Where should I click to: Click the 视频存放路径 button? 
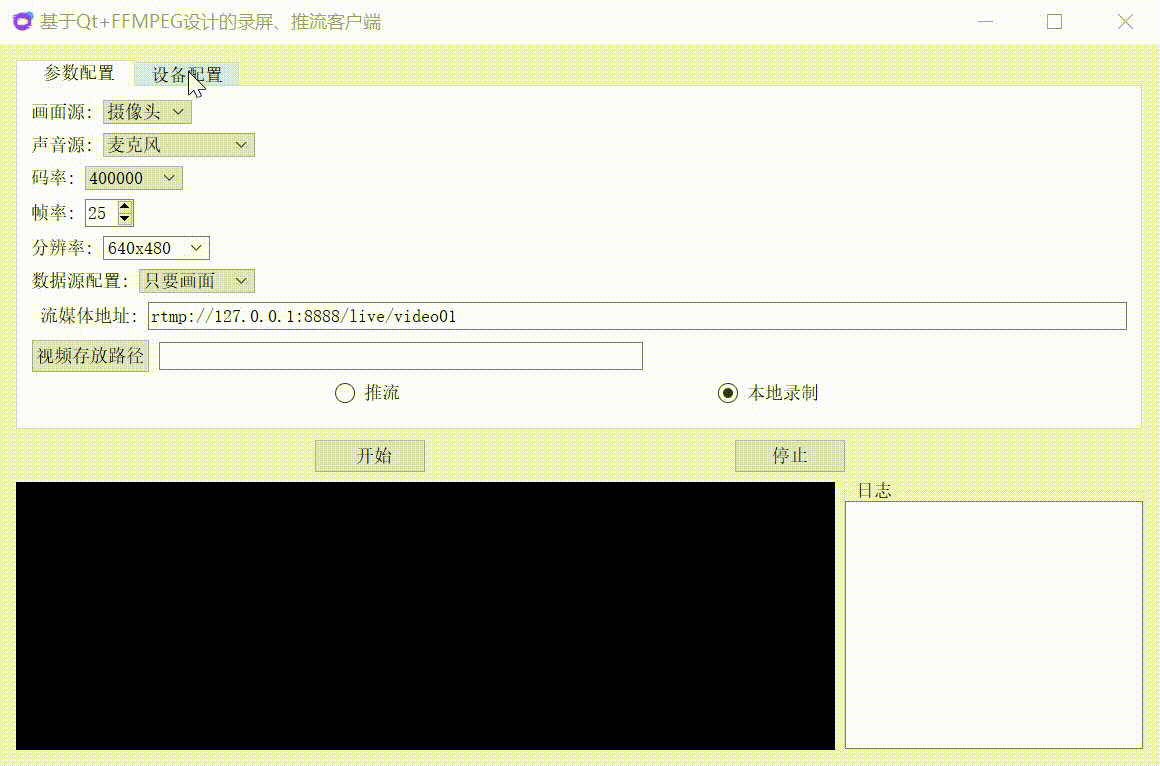point(90,355)
